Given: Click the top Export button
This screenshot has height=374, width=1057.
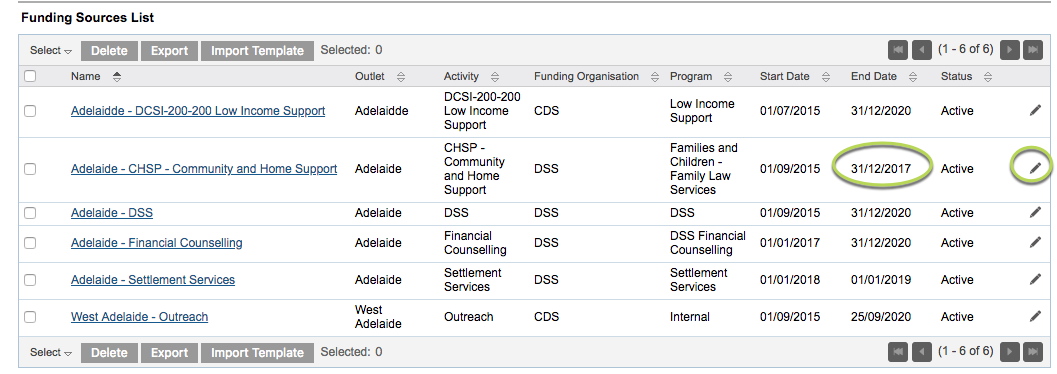Looking at the screenshot, I should coord(169,51).
